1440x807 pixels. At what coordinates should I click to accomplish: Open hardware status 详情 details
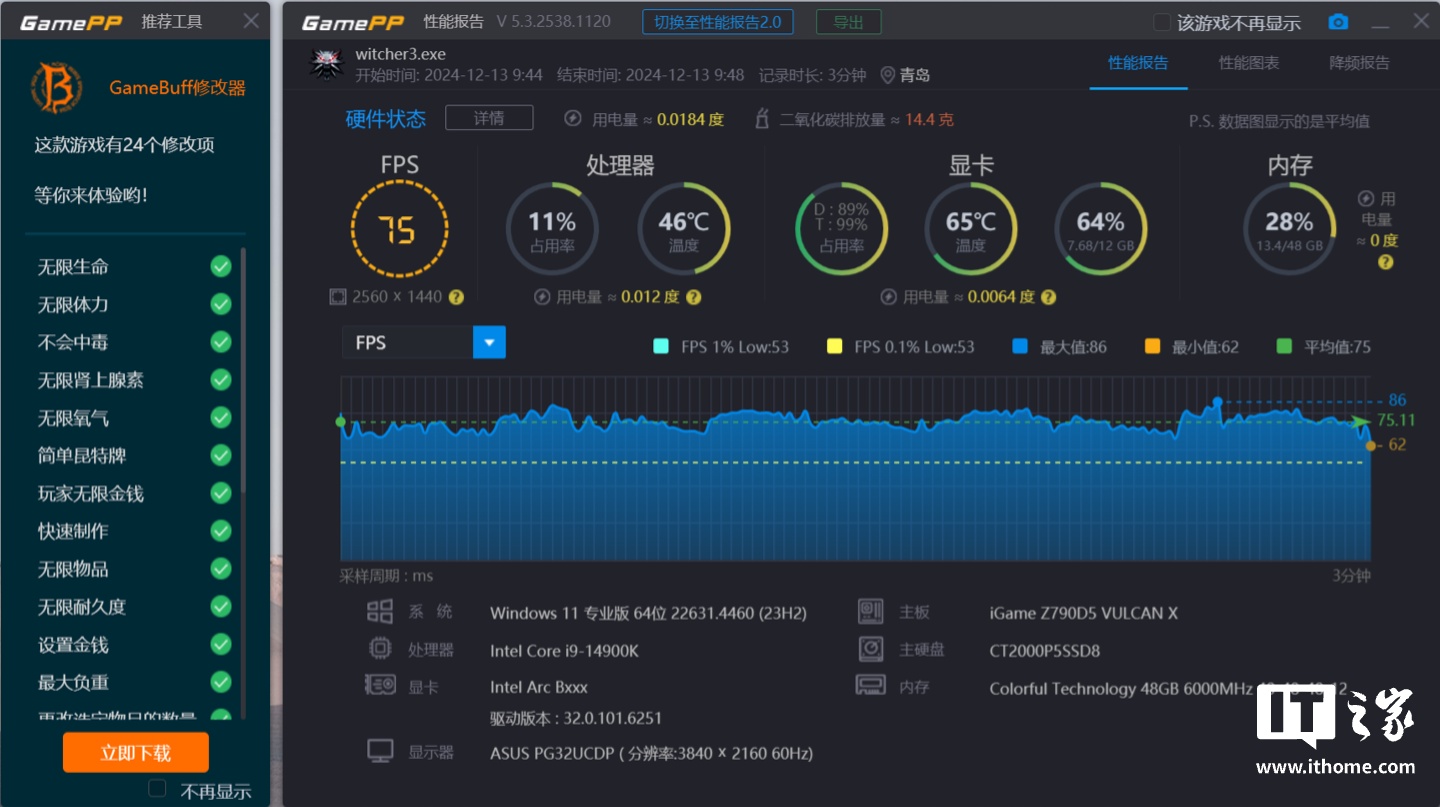click(489, 118)
